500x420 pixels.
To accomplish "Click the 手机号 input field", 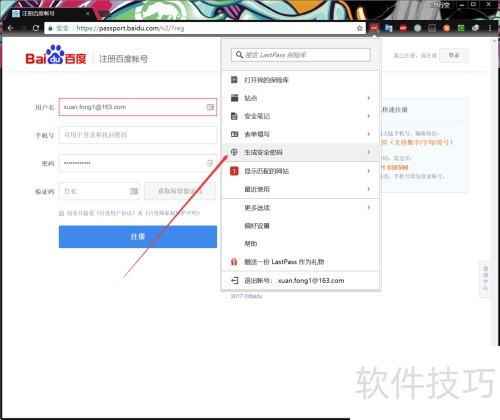I will [x=138, y=135].
